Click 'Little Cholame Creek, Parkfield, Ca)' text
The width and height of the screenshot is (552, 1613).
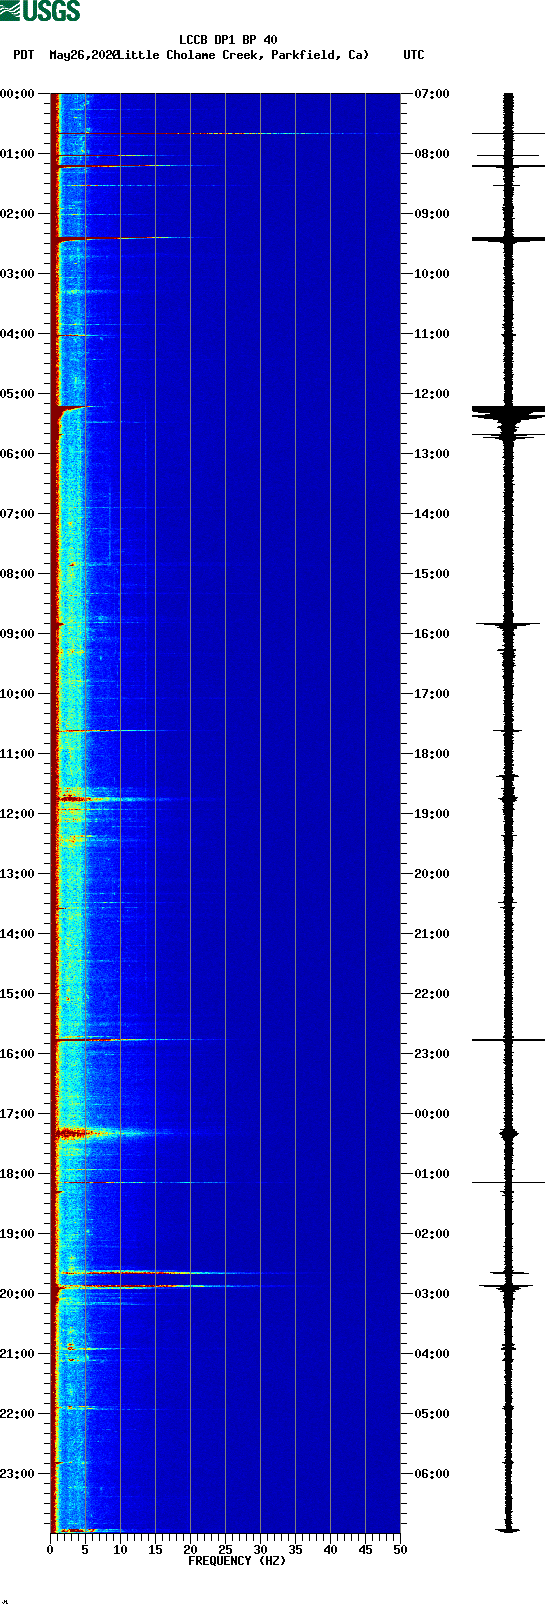point(243,55)
